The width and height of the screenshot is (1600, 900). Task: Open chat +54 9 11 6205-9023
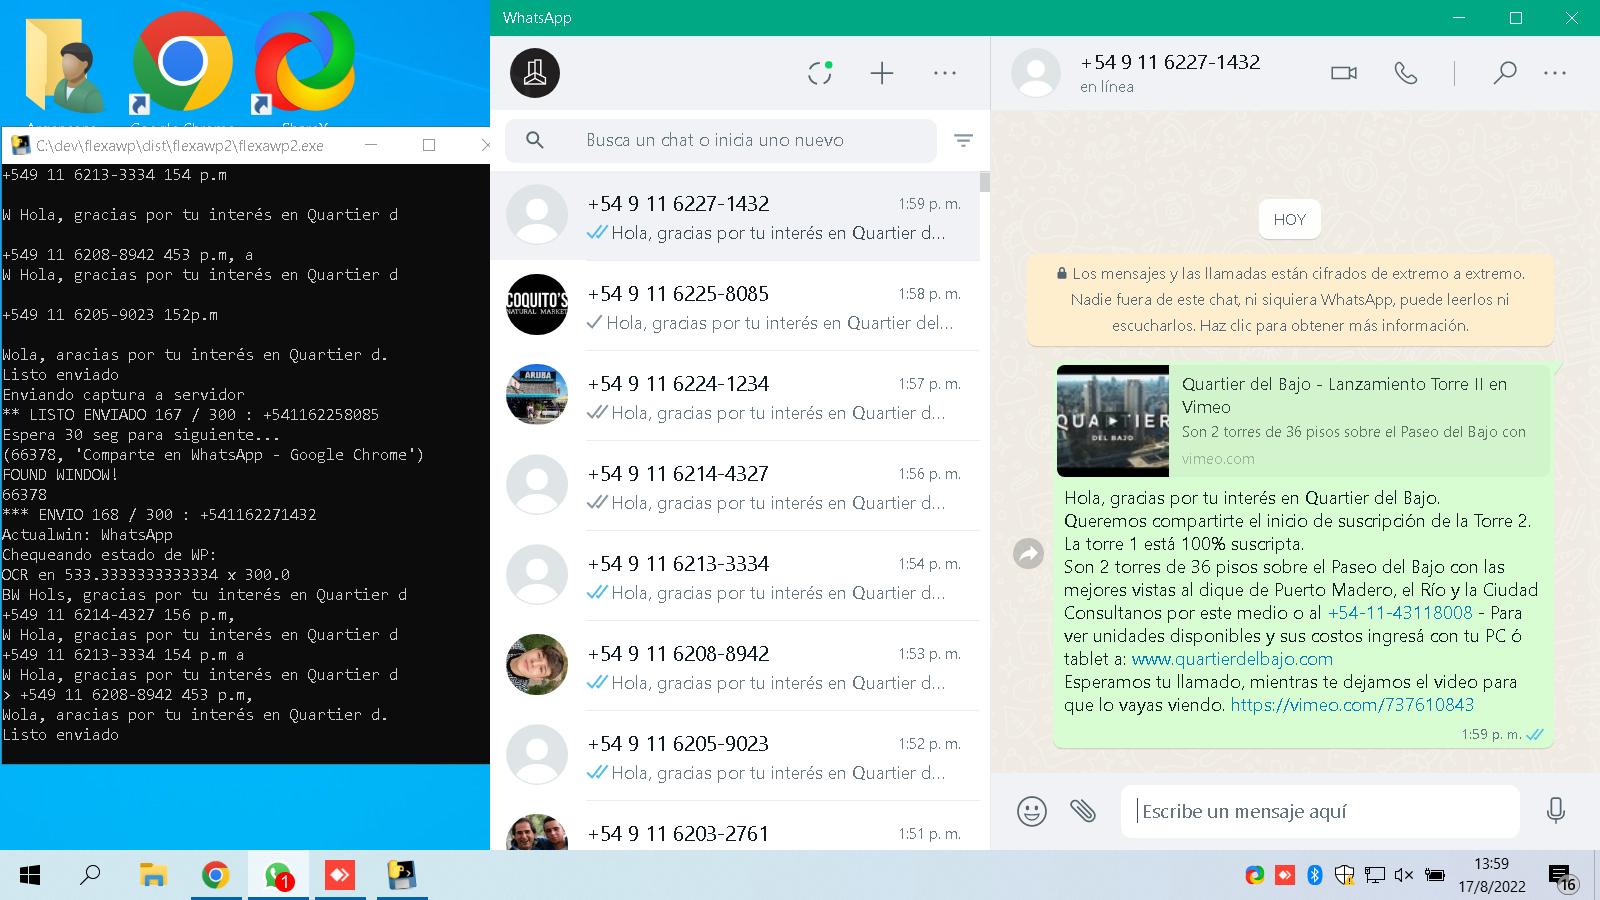[x=735, y=756]
